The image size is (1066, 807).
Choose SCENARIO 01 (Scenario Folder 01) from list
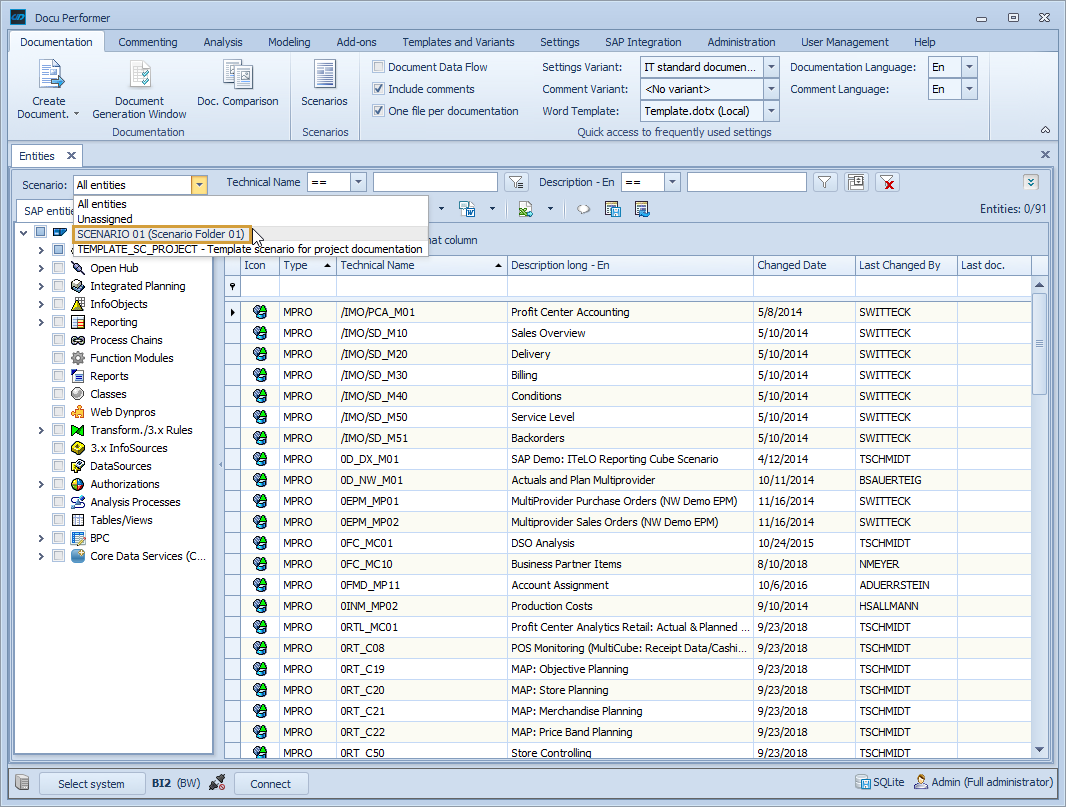coord(161,234)
